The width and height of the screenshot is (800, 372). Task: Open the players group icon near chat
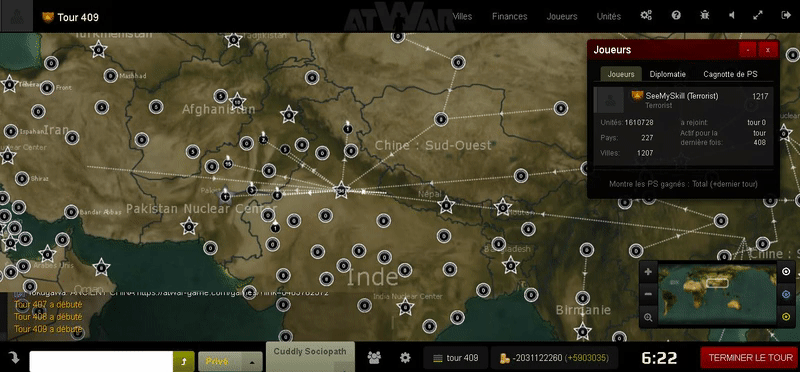[374, 358]
